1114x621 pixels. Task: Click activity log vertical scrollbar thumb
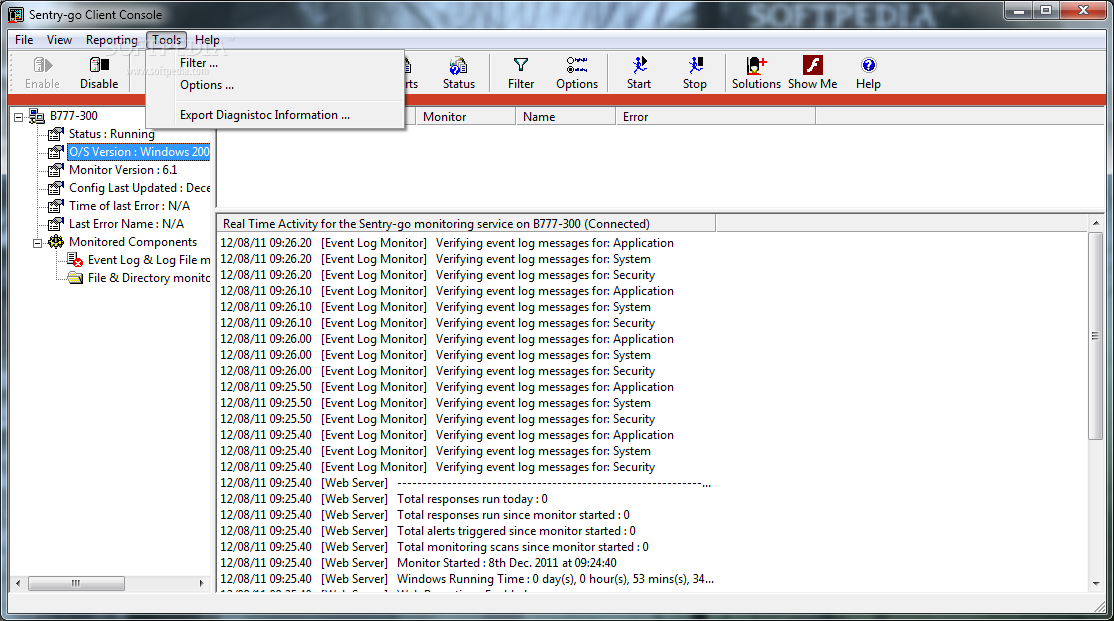point(1095,336)
